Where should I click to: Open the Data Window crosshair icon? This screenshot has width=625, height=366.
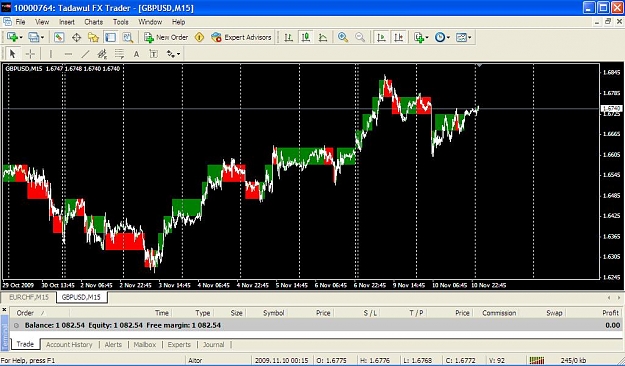(x=76, y=37)
